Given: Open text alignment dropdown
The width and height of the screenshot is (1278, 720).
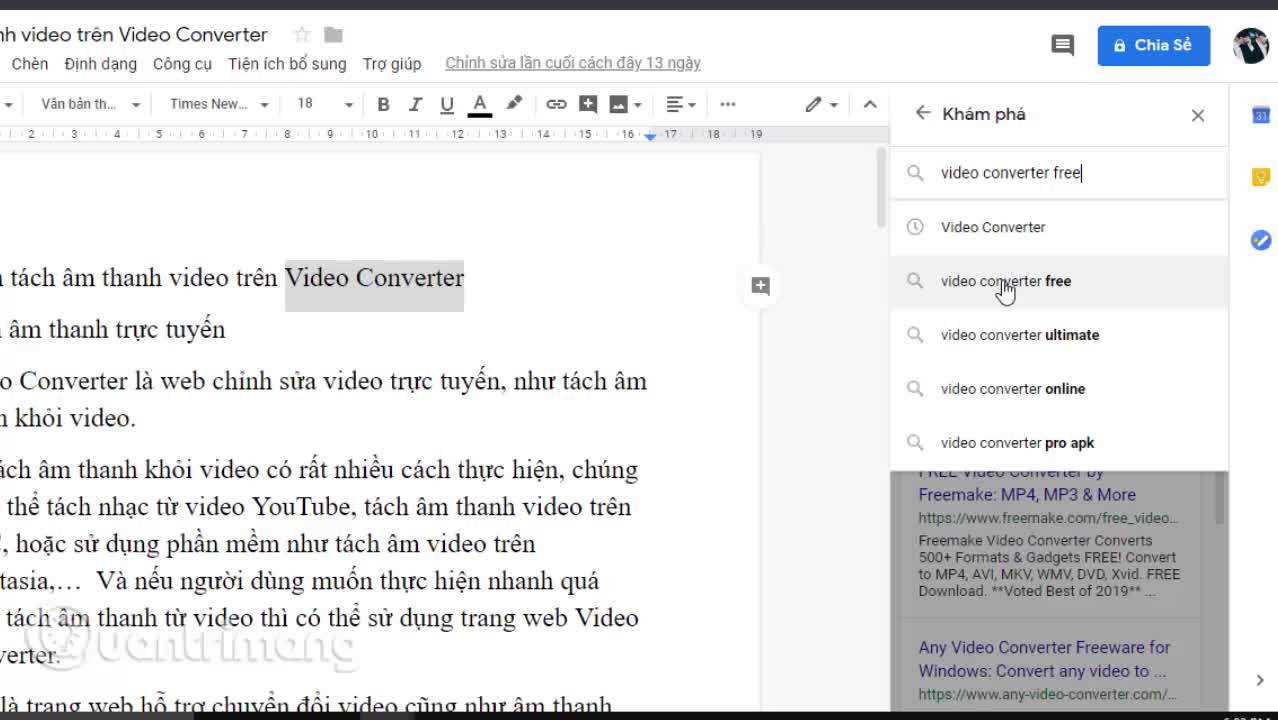Looking at the screenshot, I should (x=681, y=104).
